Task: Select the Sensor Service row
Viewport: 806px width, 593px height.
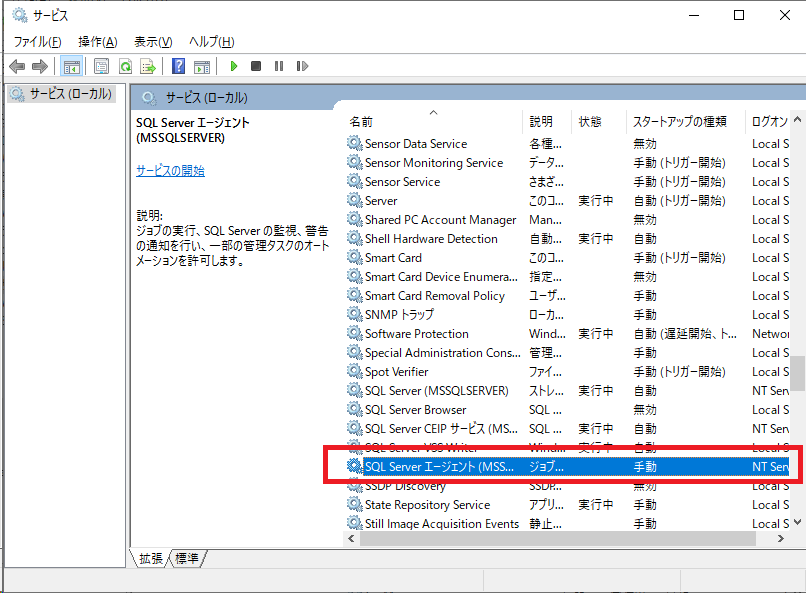Action: tap(567, 182)
